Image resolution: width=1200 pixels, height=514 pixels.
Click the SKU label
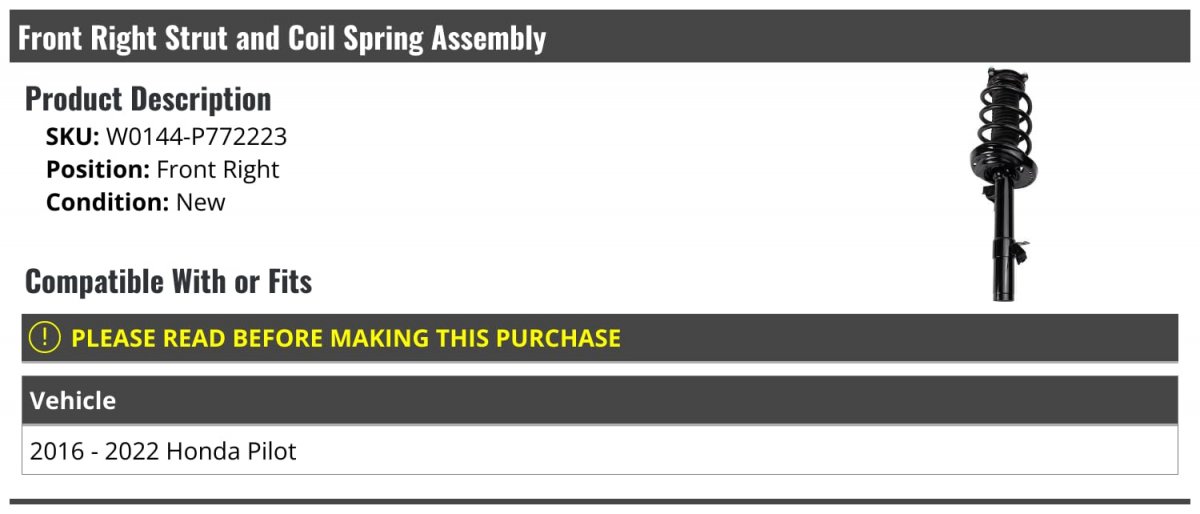pyautogui.click(x=72, y=137)
